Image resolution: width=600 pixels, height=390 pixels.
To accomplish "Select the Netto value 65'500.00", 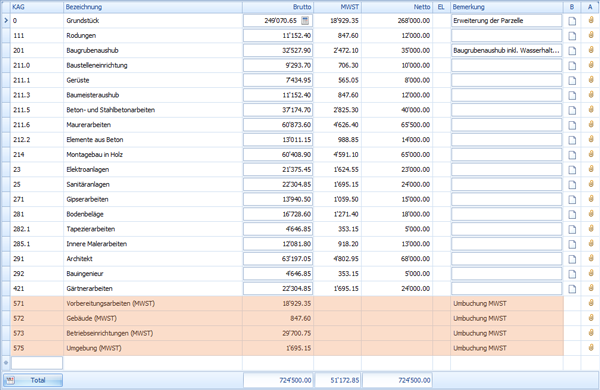I will click(x=416, y=125).
